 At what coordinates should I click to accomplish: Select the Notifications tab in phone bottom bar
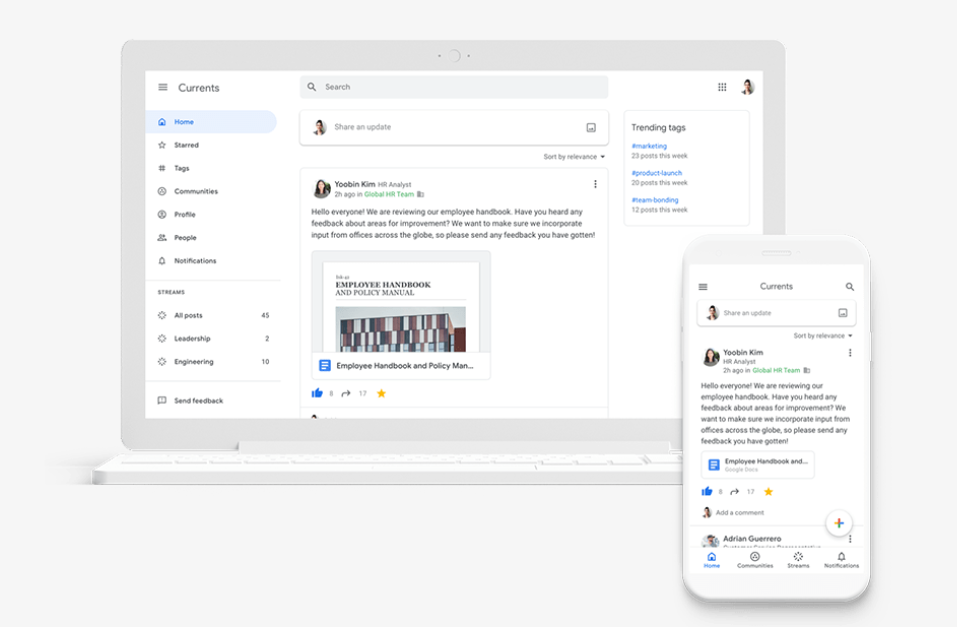click(x=841, y=560)
